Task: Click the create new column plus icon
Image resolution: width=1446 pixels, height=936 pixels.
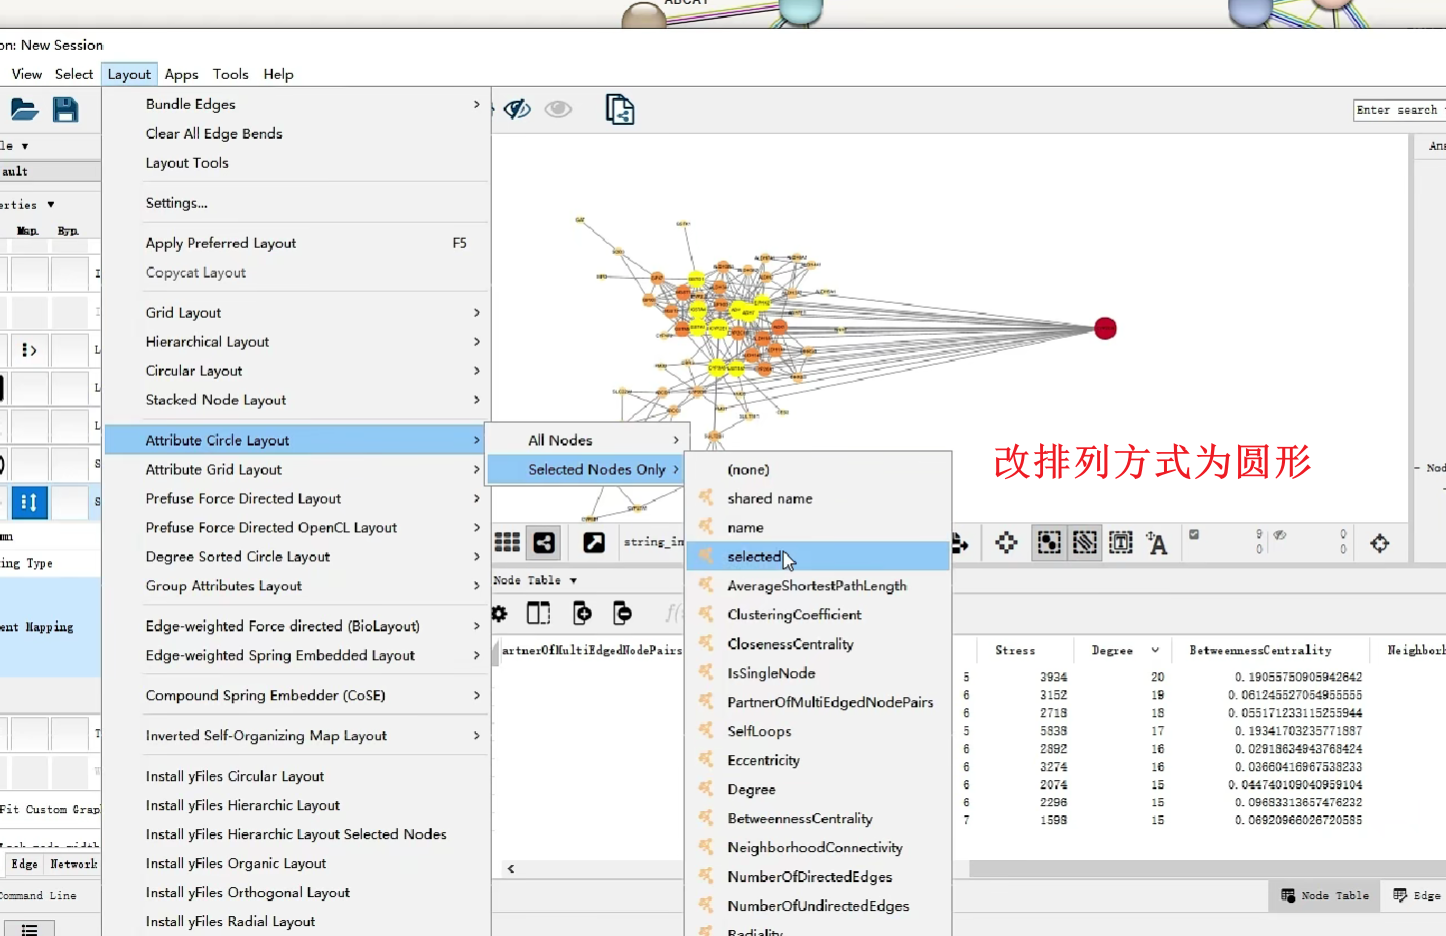Action: click(582, 613)
